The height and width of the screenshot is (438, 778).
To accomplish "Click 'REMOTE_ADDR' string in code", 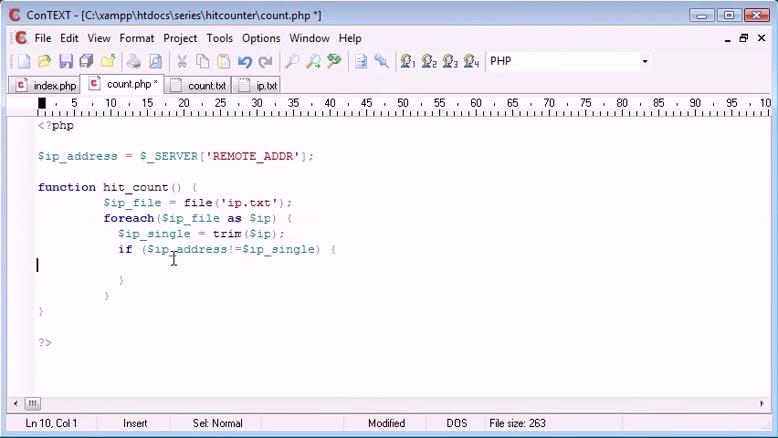I will tap(253, 156).
